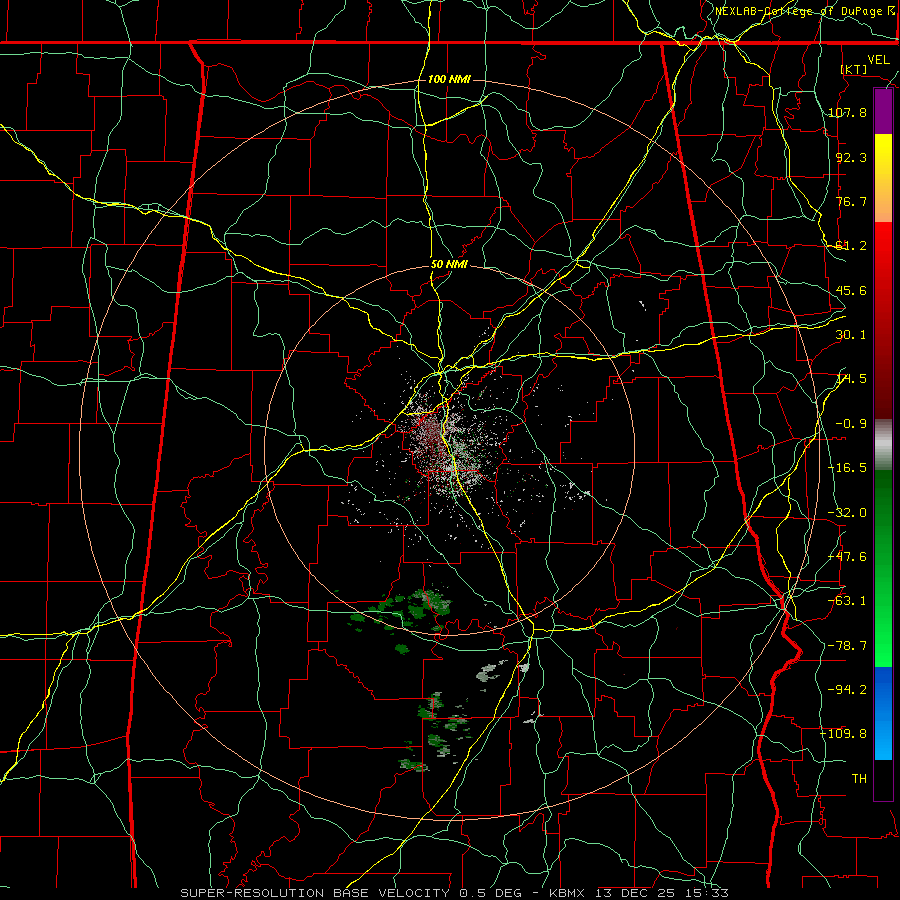Viewport: 900px width, 900px height.
Task: Click the -32.0 legend value
Action: click(847, 513)
